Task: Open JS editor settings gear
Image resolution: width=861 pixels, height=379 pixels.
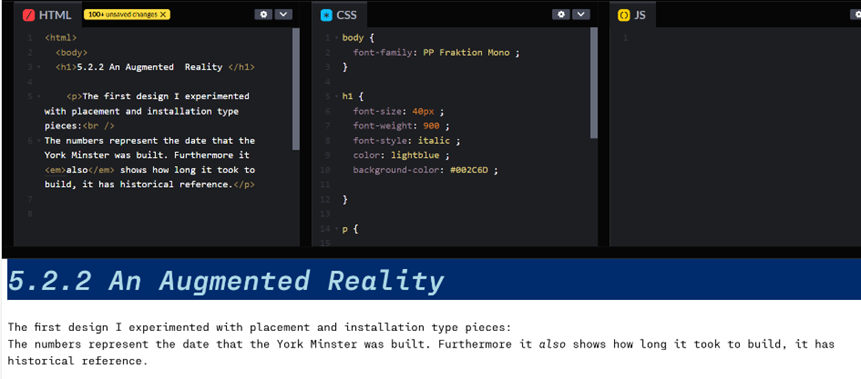Action: point(856,14)
